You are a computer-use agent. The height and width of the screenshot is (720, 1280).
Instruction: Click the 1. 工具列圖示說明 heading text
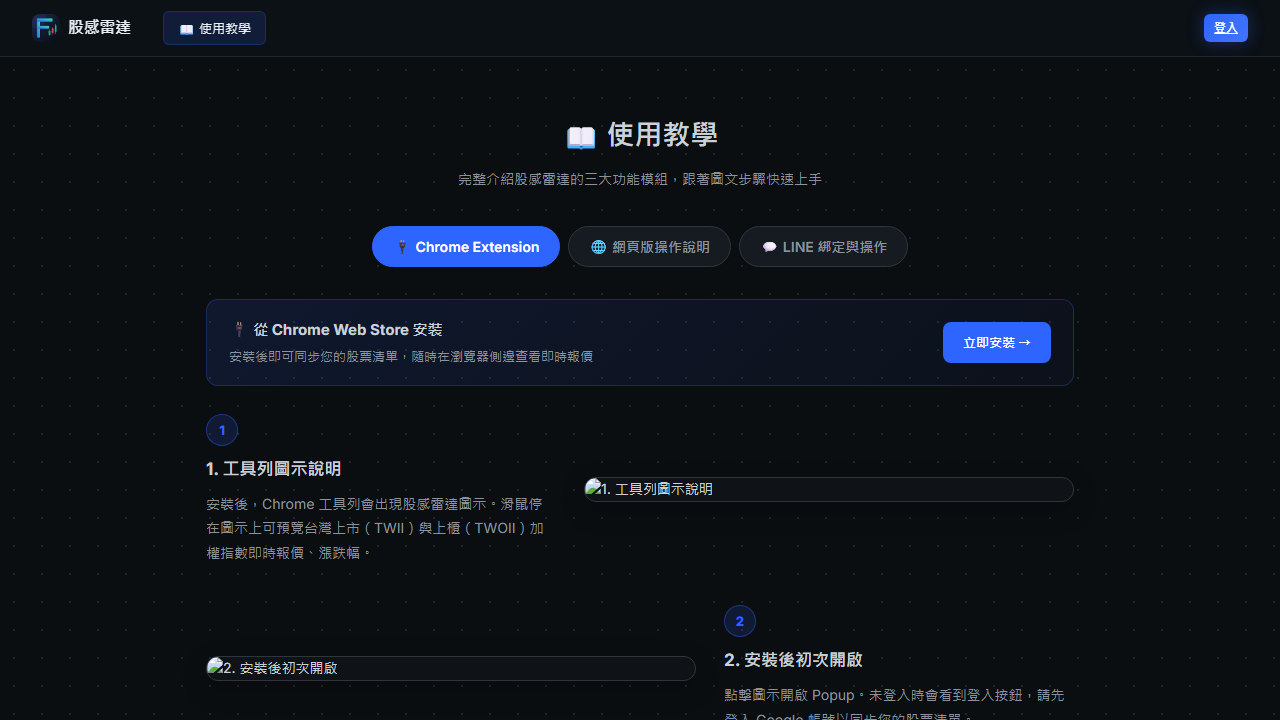tap(274, 469)
